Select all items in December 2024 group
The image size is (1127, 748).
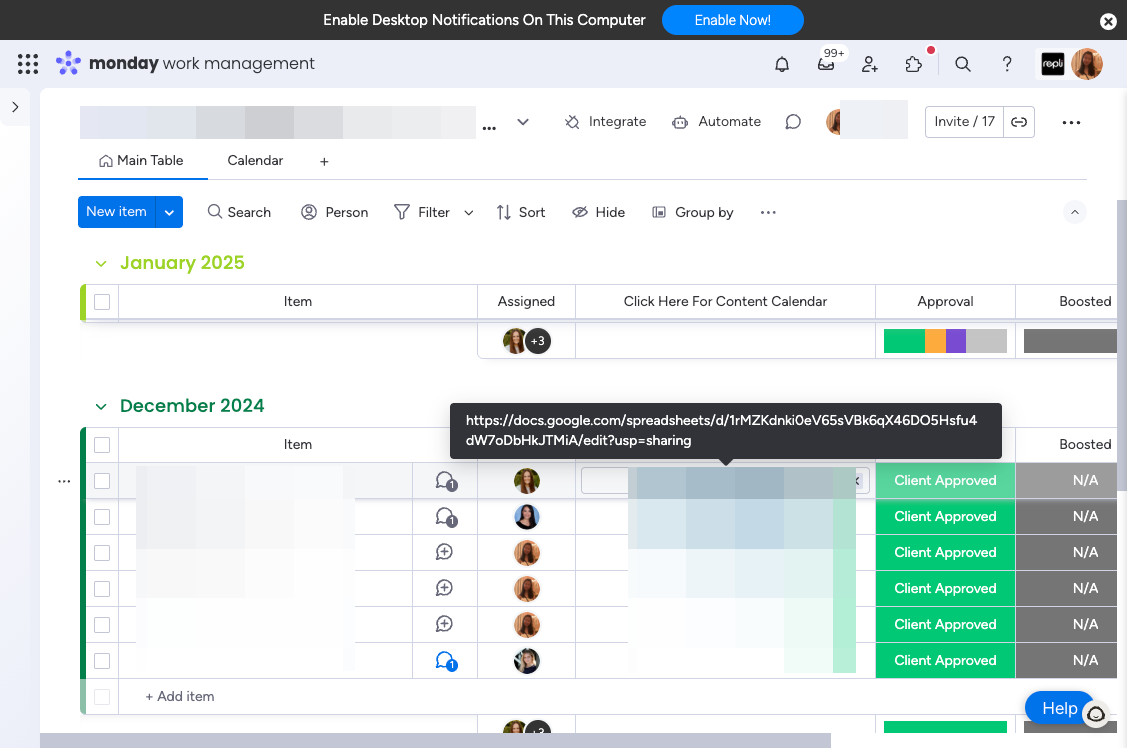coord(102,445)
